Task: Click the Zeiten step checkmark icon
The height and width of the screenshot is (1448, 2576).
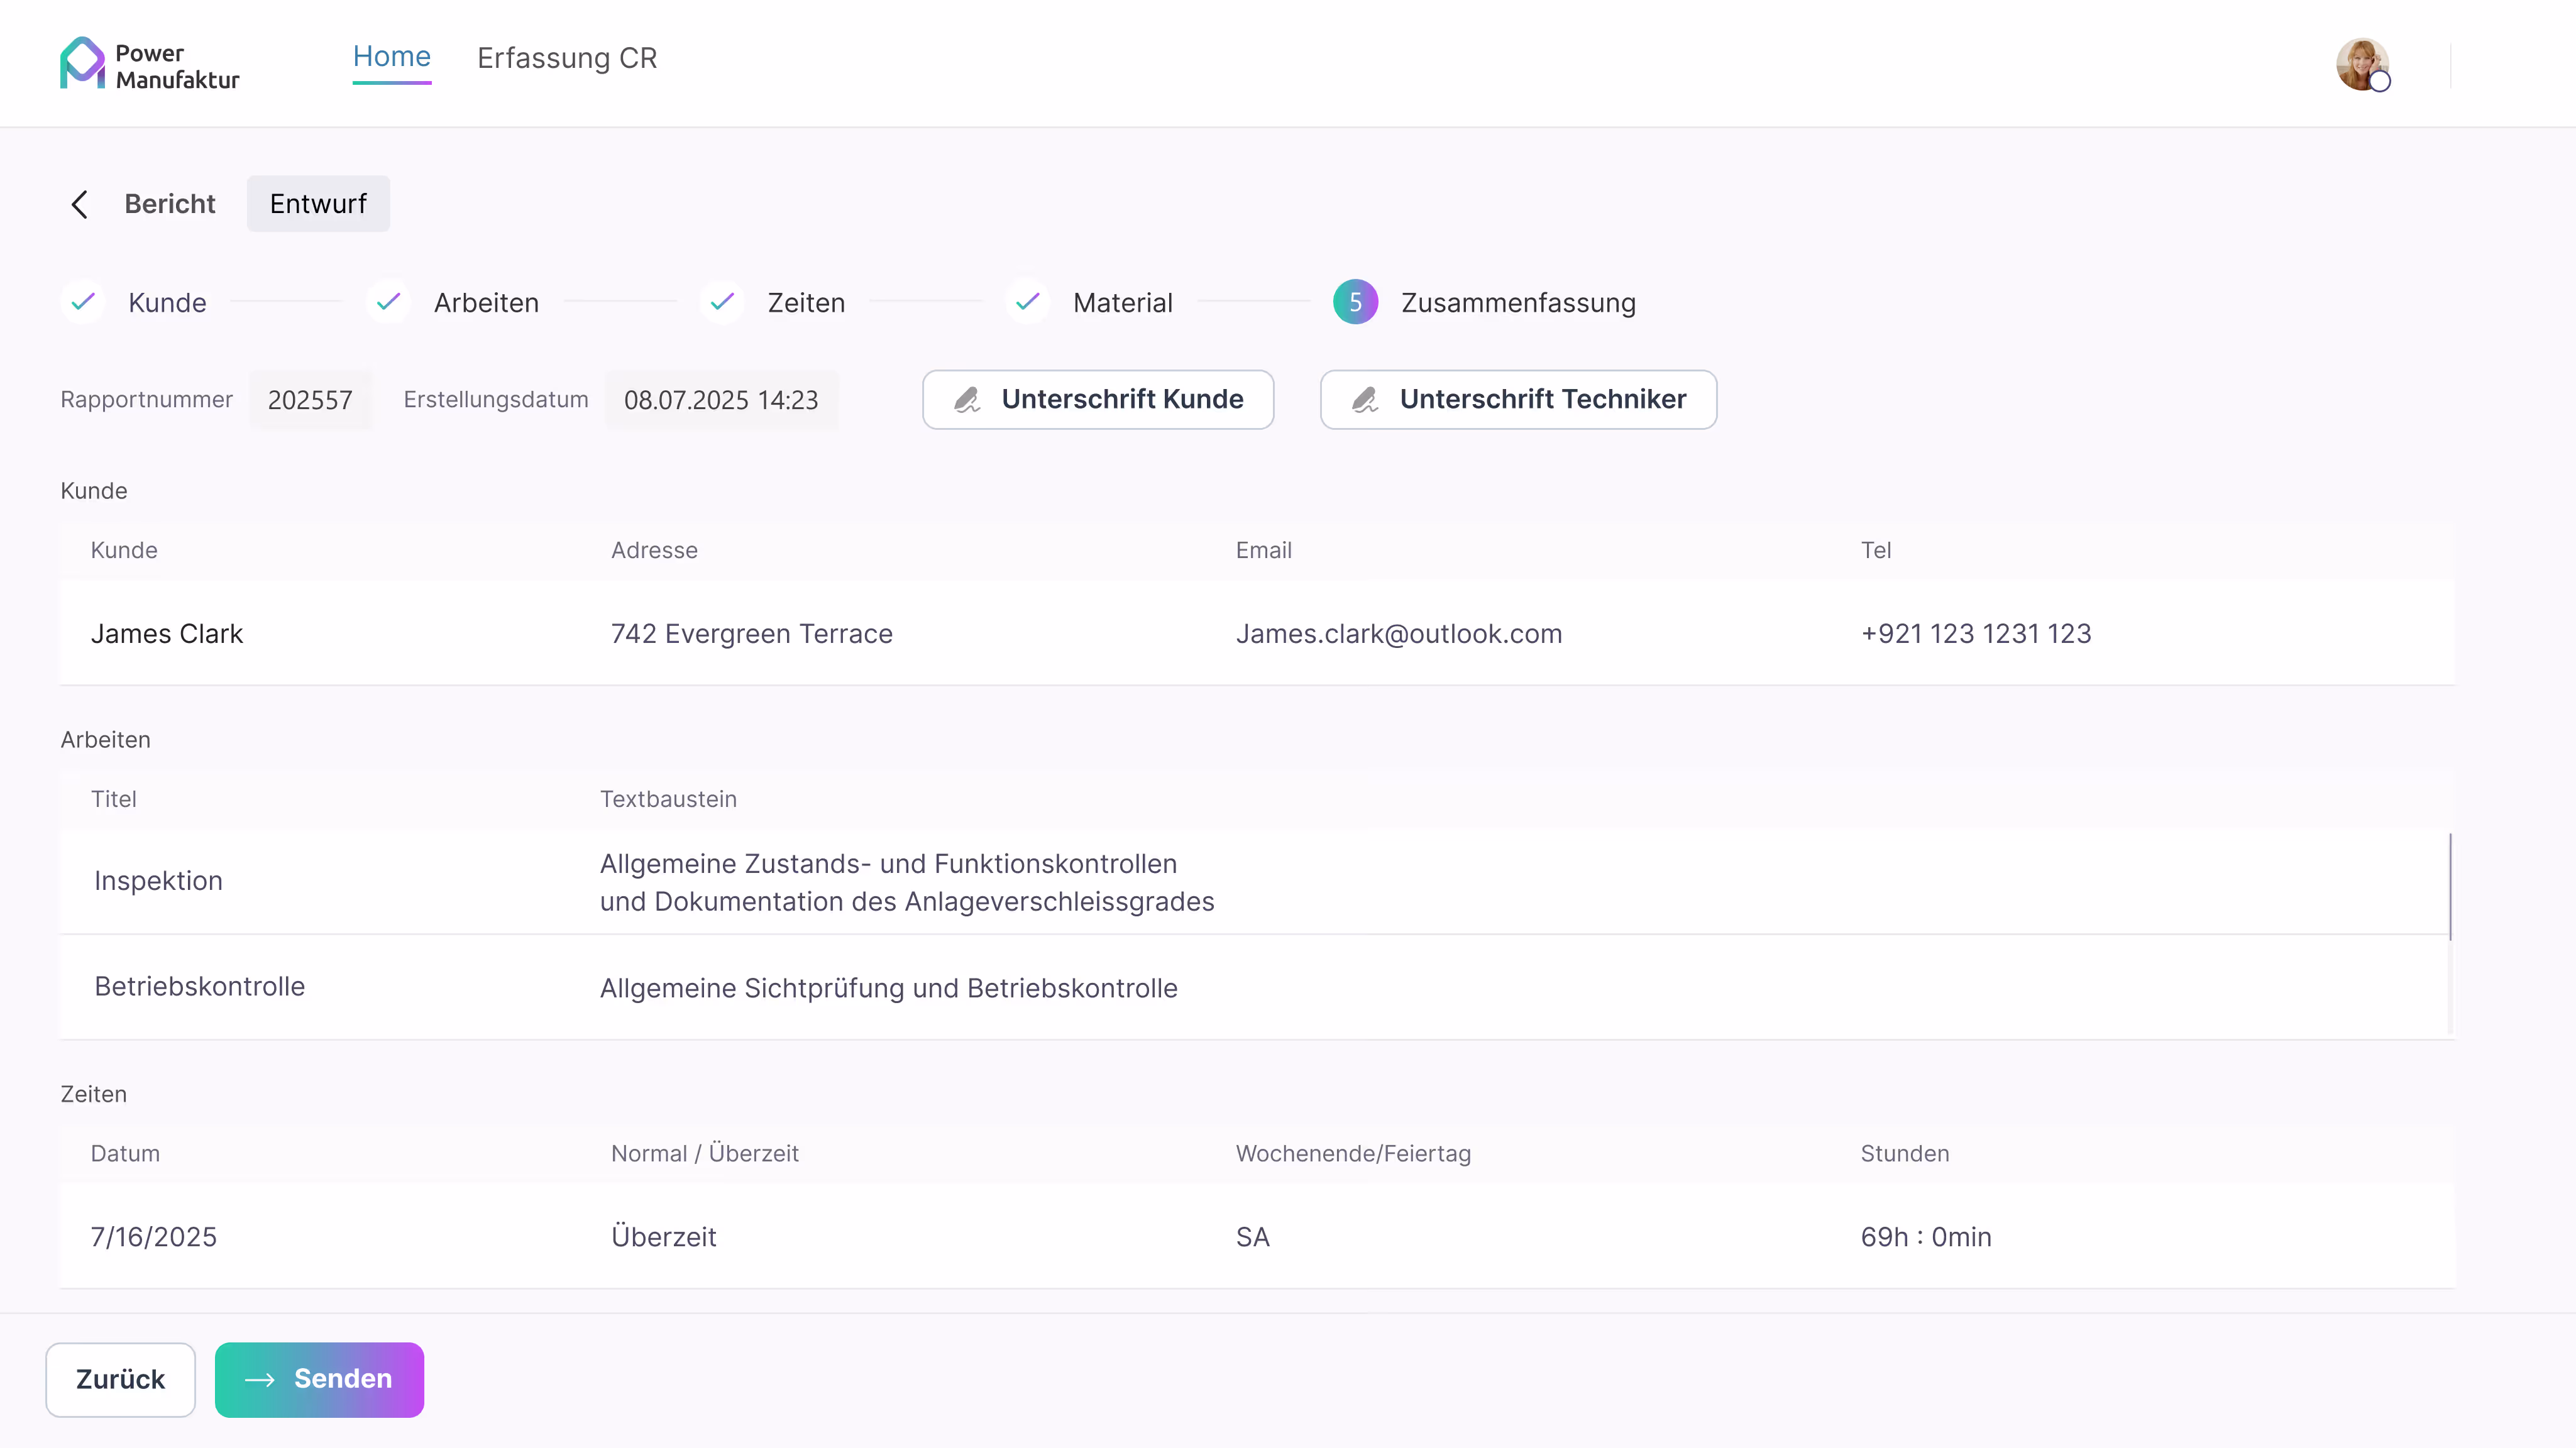Action: 722,301
